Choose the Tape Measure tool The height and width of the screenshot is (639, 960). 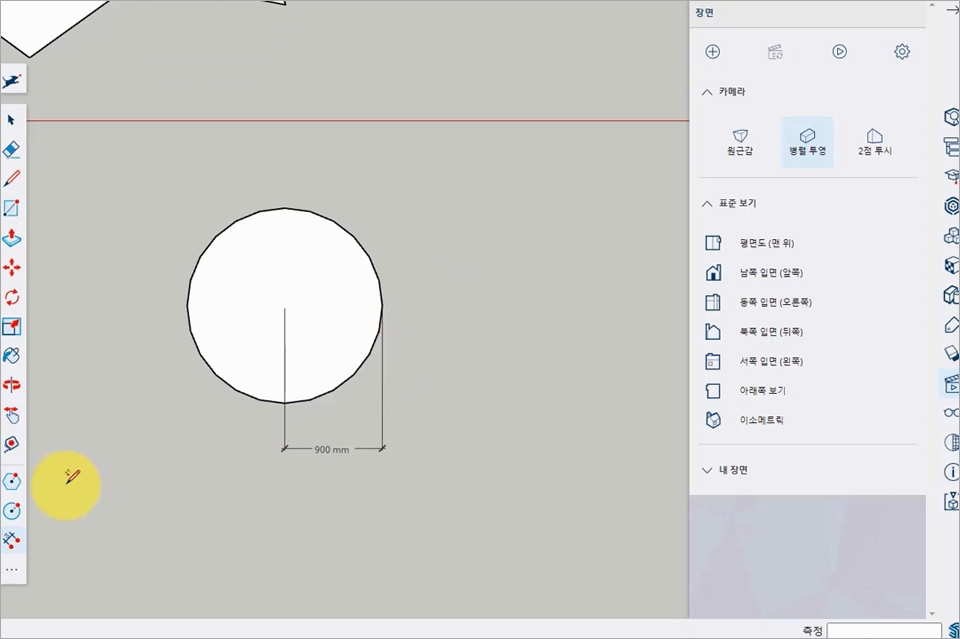12,444
